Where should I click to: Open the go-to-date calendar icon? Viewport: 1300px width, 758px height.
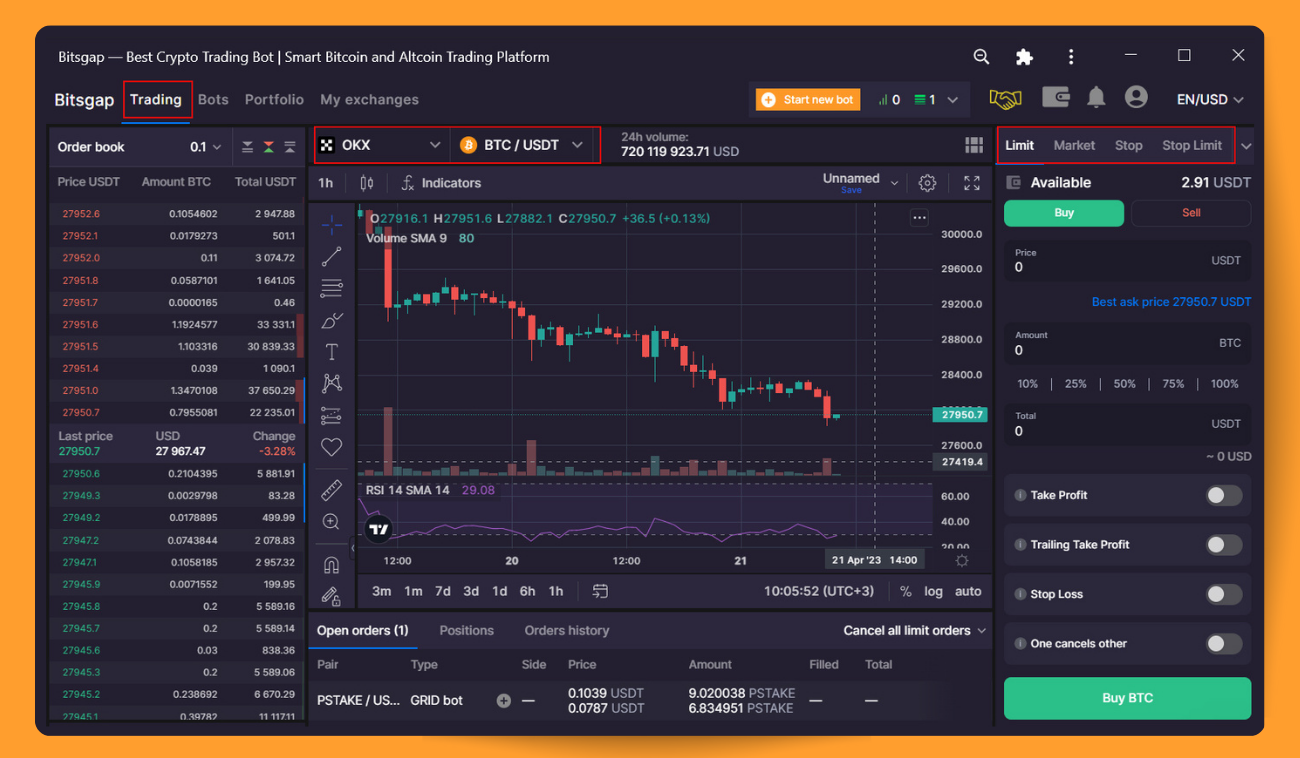(x=600, y=591)
